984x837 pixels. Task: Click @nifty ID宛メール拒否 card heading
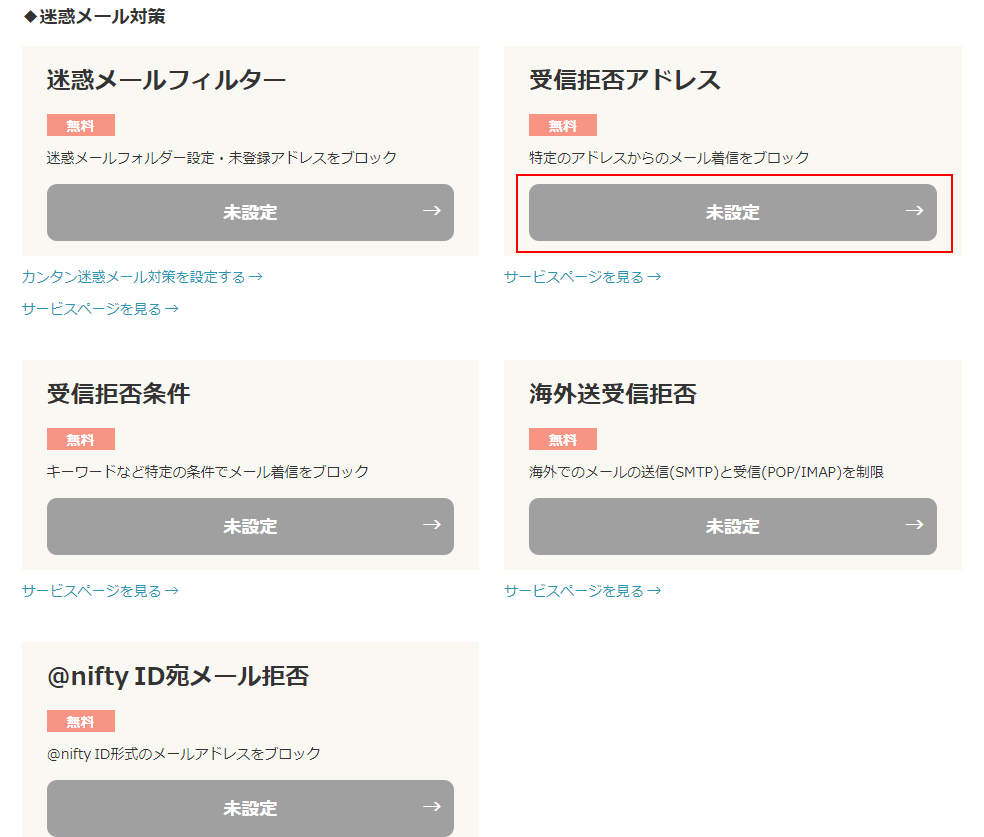point(178,676)
